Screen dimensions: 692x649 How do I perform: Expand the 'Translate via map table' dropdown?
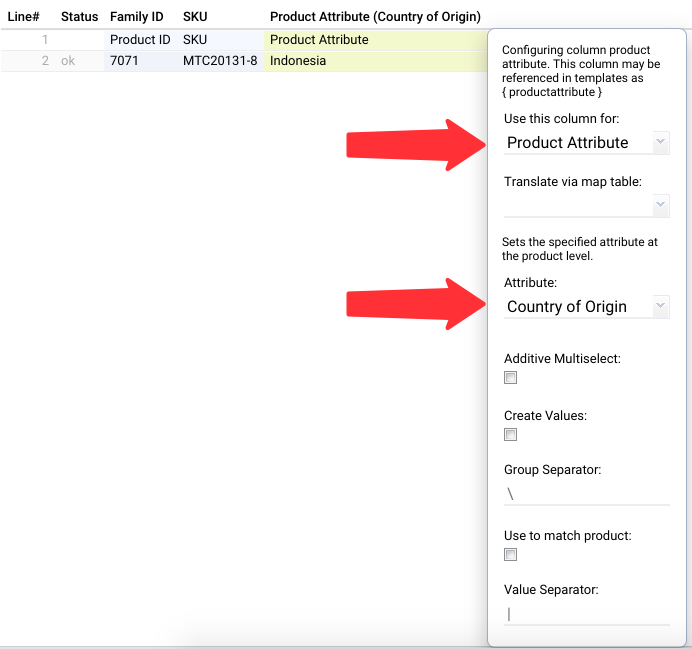(661, 205)
